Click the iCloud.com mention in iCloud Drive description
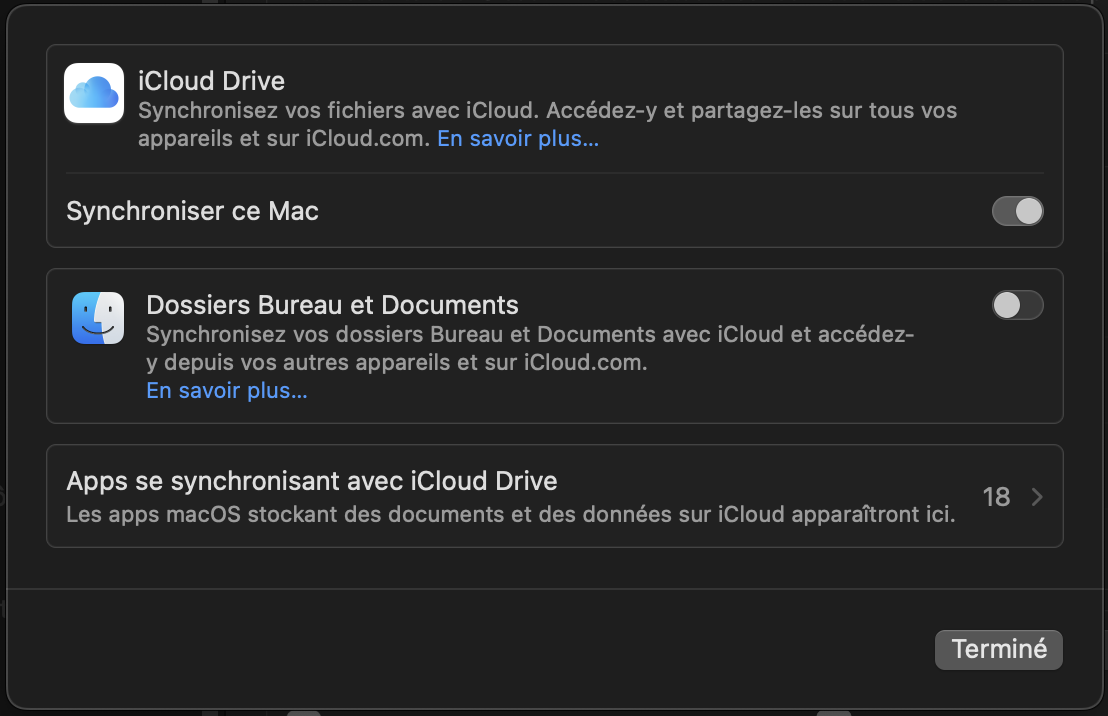Image resolution: width=1108 pixels, height=716 pixels. pyautogui.click(x=378, y=139)
